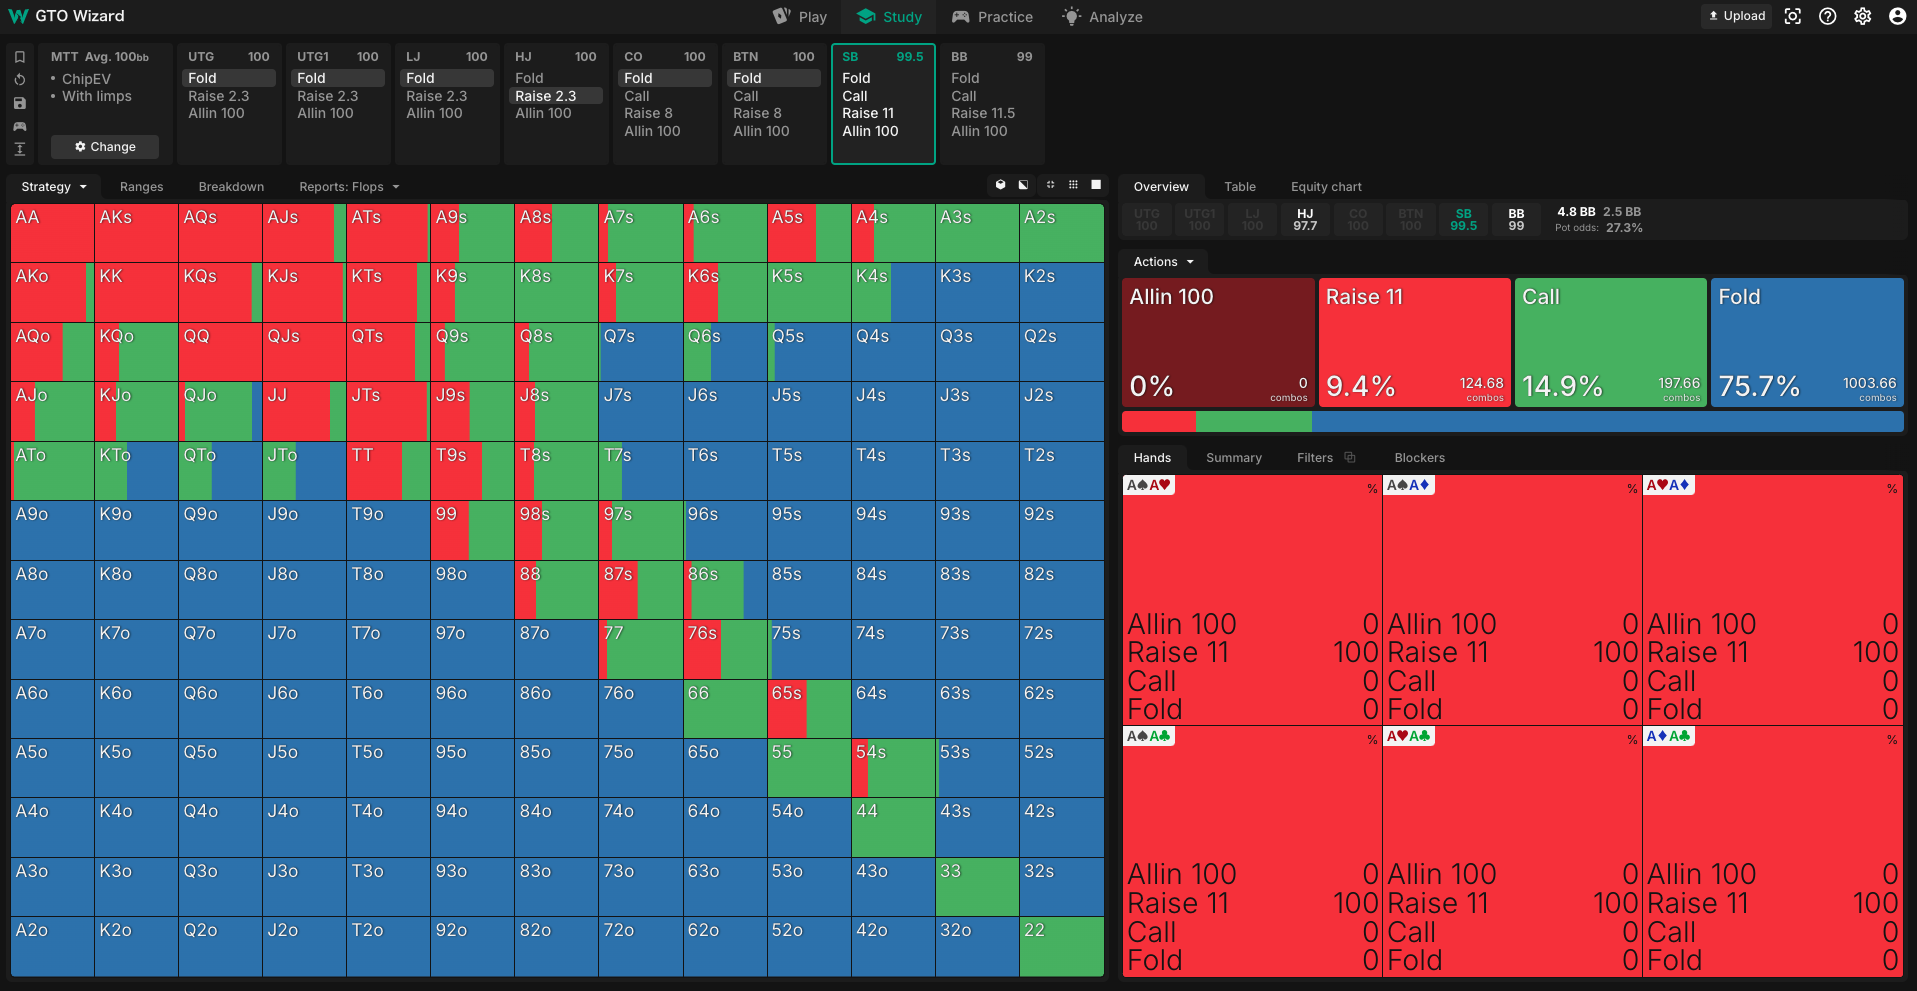Expand the Actions dropdown
Screen dimensions: 1917x991
click(x=1163, y=262)
